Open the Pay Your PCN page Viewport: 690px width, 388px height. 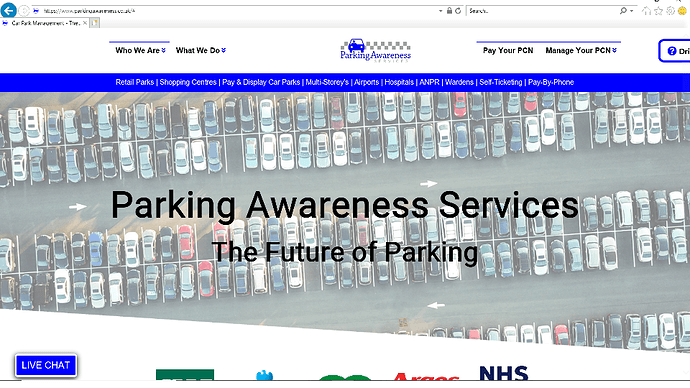[508, 51]
